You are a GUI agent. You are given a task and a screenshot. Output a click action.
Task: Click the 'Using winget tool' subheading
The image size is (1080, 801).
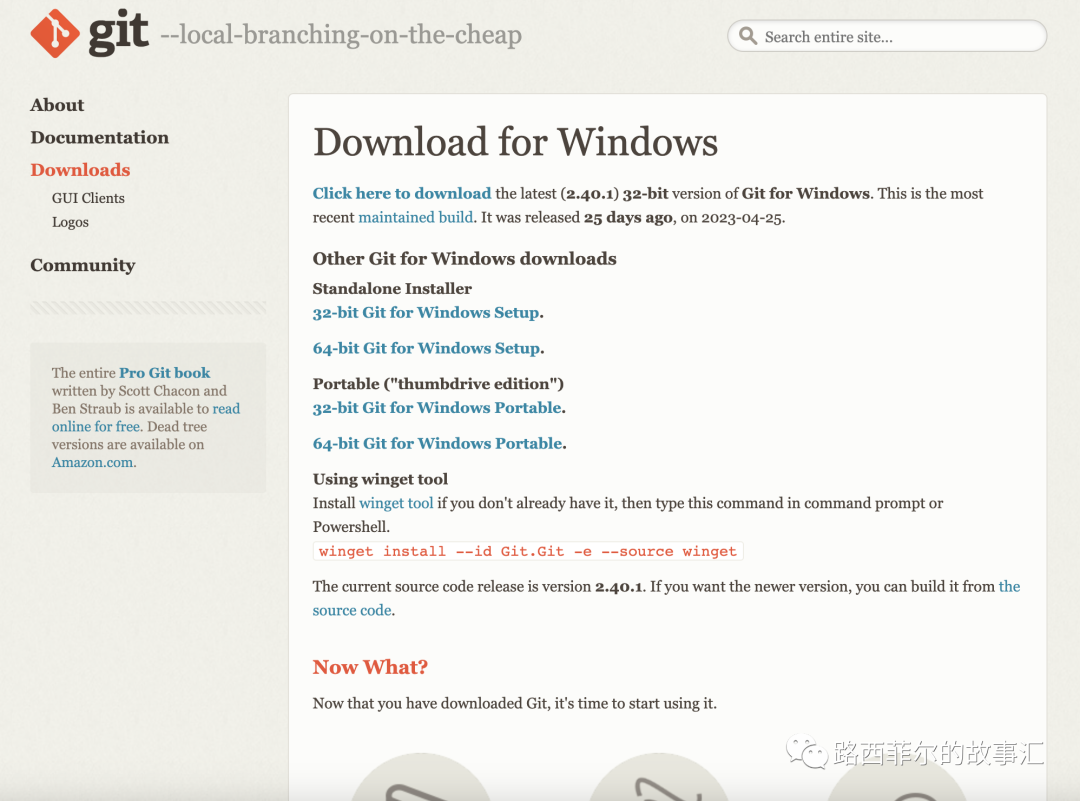tap(380, 479)
